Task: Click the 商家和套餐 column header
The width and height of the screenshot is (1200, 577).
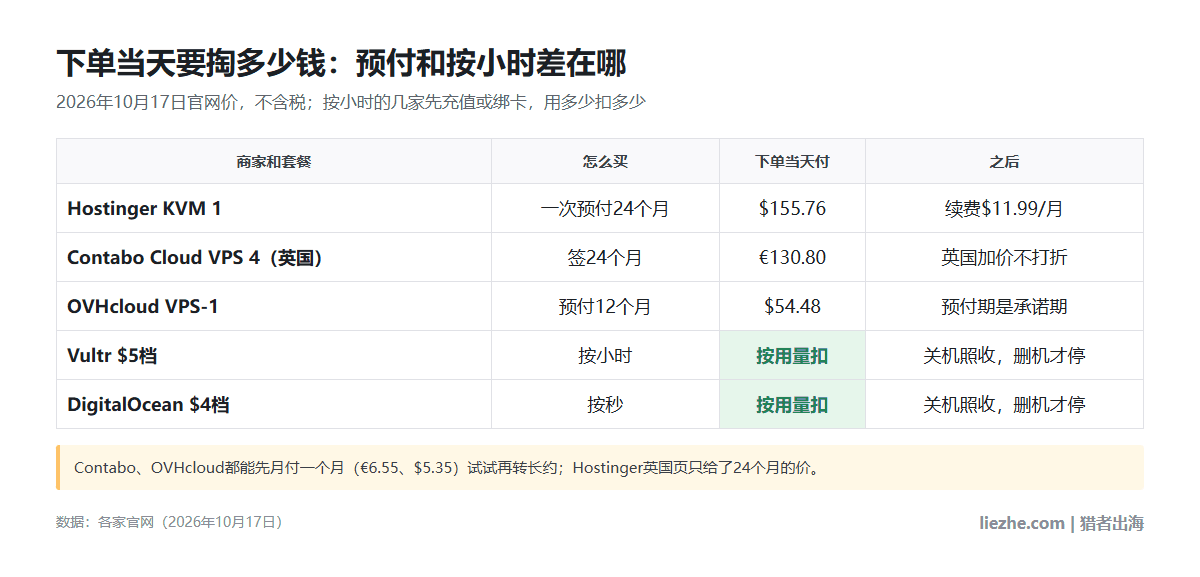Action: (x=274, y=161)
